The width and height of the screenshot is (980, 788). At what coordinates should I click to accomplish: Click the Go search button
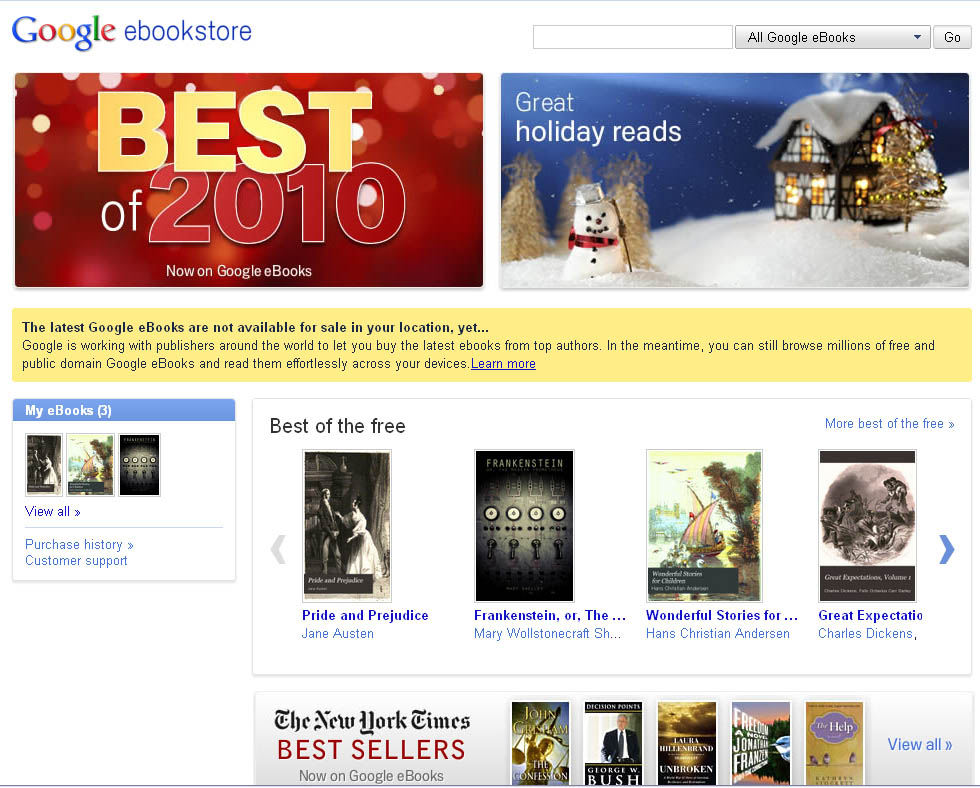coord(952,37)
